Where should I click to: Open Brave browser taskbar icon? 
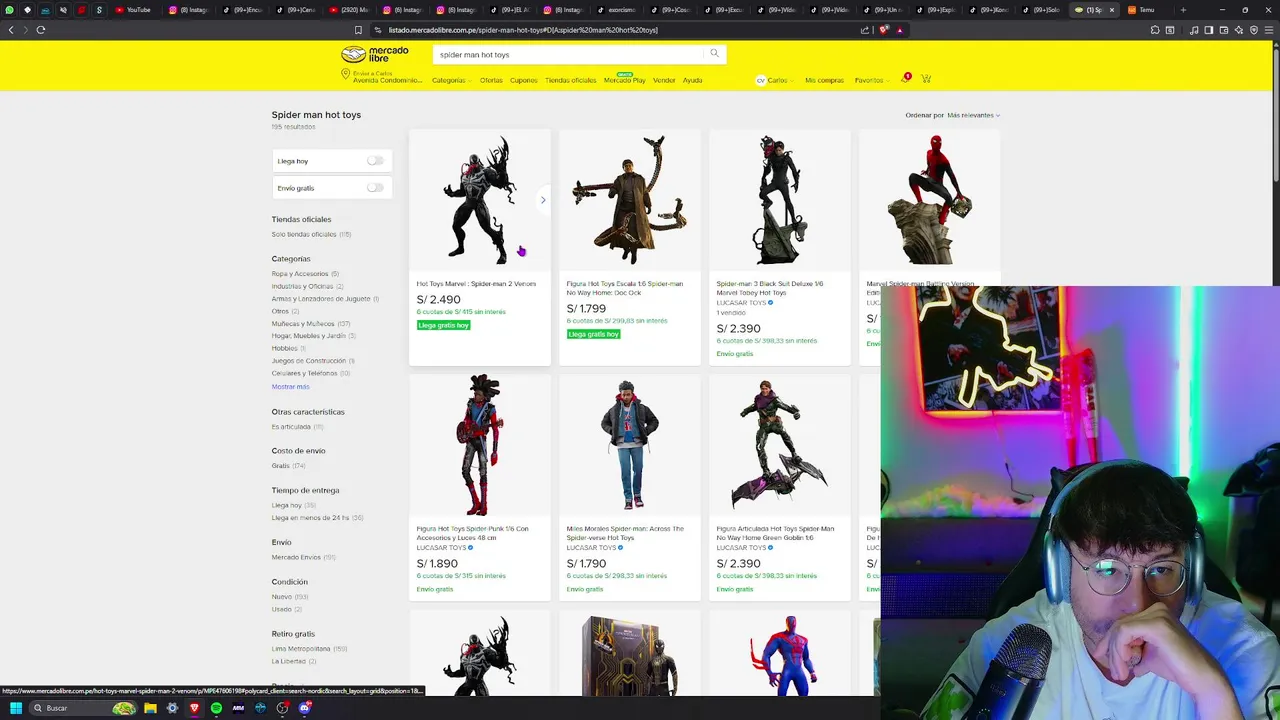(x=194, y=708)
